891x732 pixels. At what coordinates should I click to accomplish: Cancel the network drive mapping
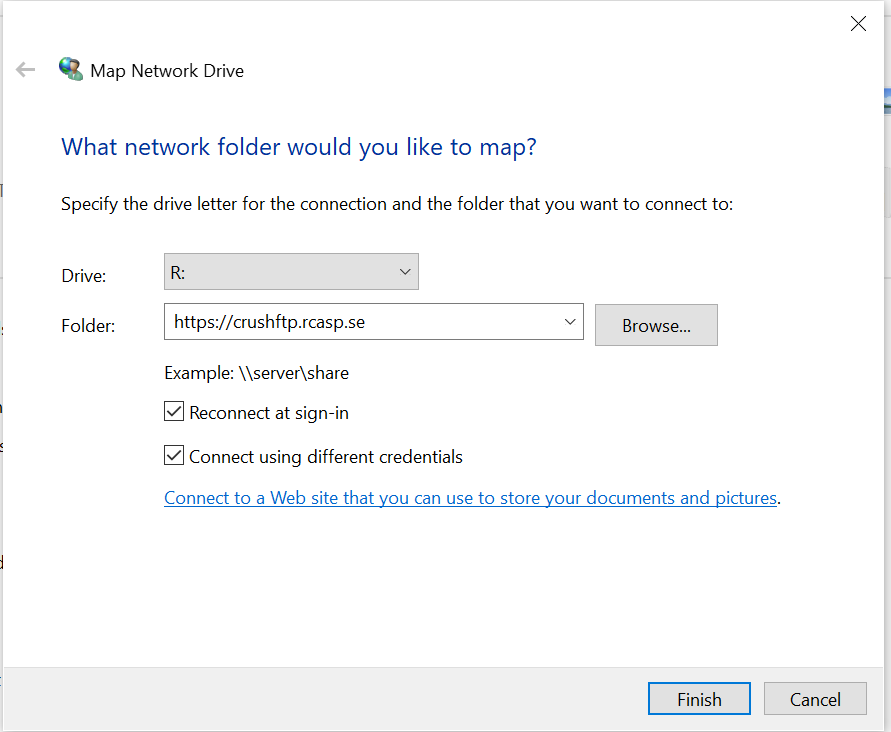(815, 699)
